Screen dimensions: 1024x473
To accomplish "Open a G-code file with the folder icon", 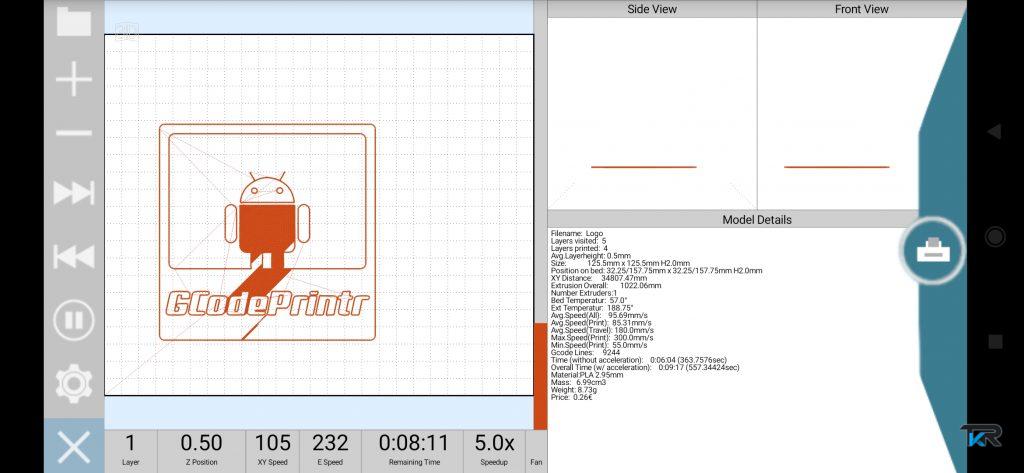I will pos(74,22).
